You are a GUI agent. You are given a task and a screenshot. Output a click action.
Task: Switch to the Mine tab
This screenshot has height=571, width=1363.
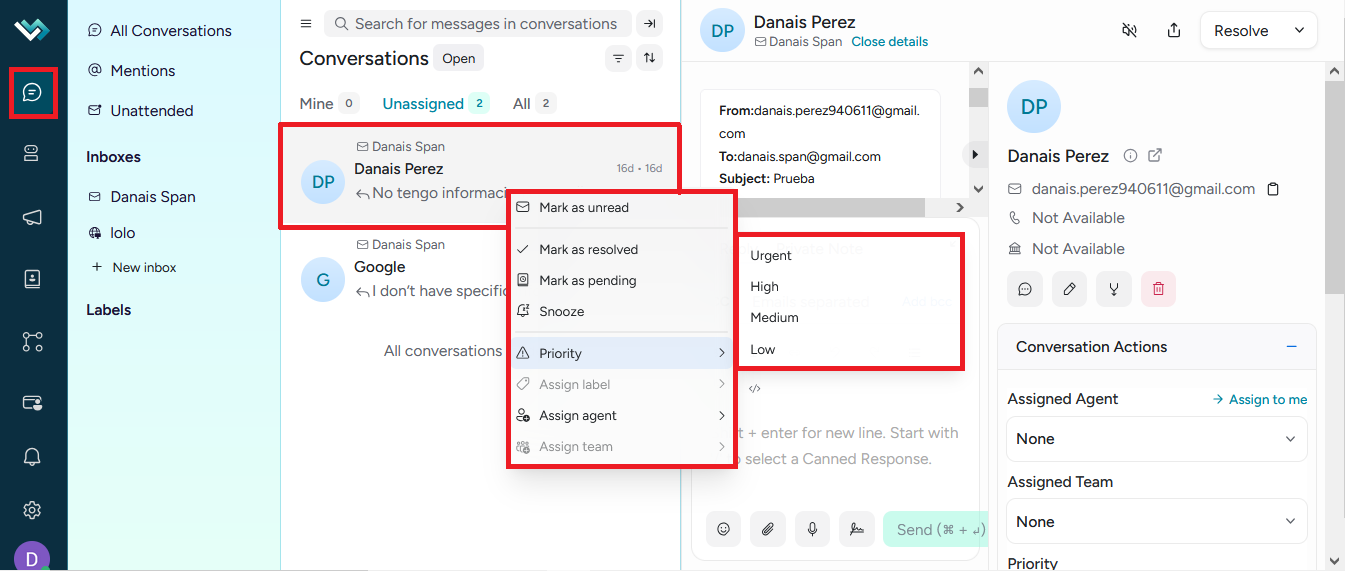pyautogui.click(x=329, y=104)
